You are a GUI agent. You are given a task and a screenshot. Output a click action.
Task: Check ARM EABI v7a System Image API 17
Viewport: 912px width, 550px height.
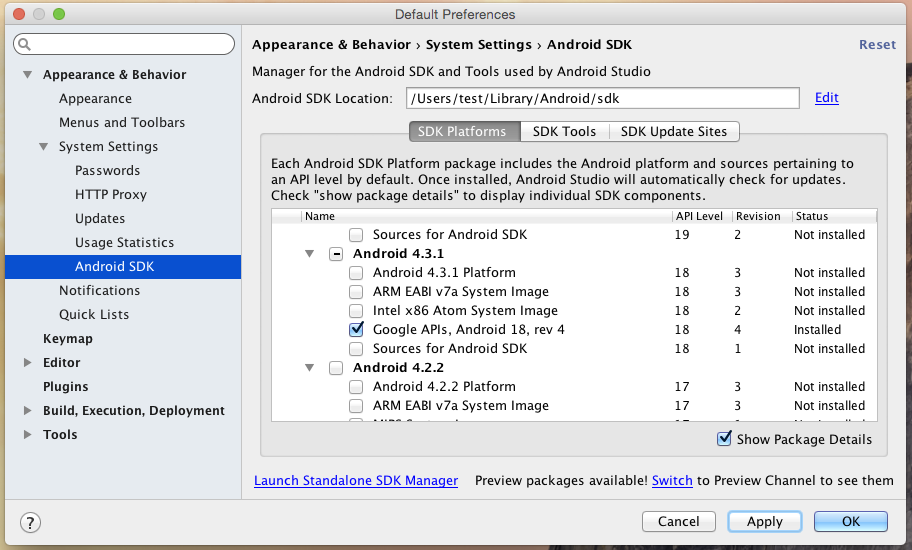pos(356,406)
